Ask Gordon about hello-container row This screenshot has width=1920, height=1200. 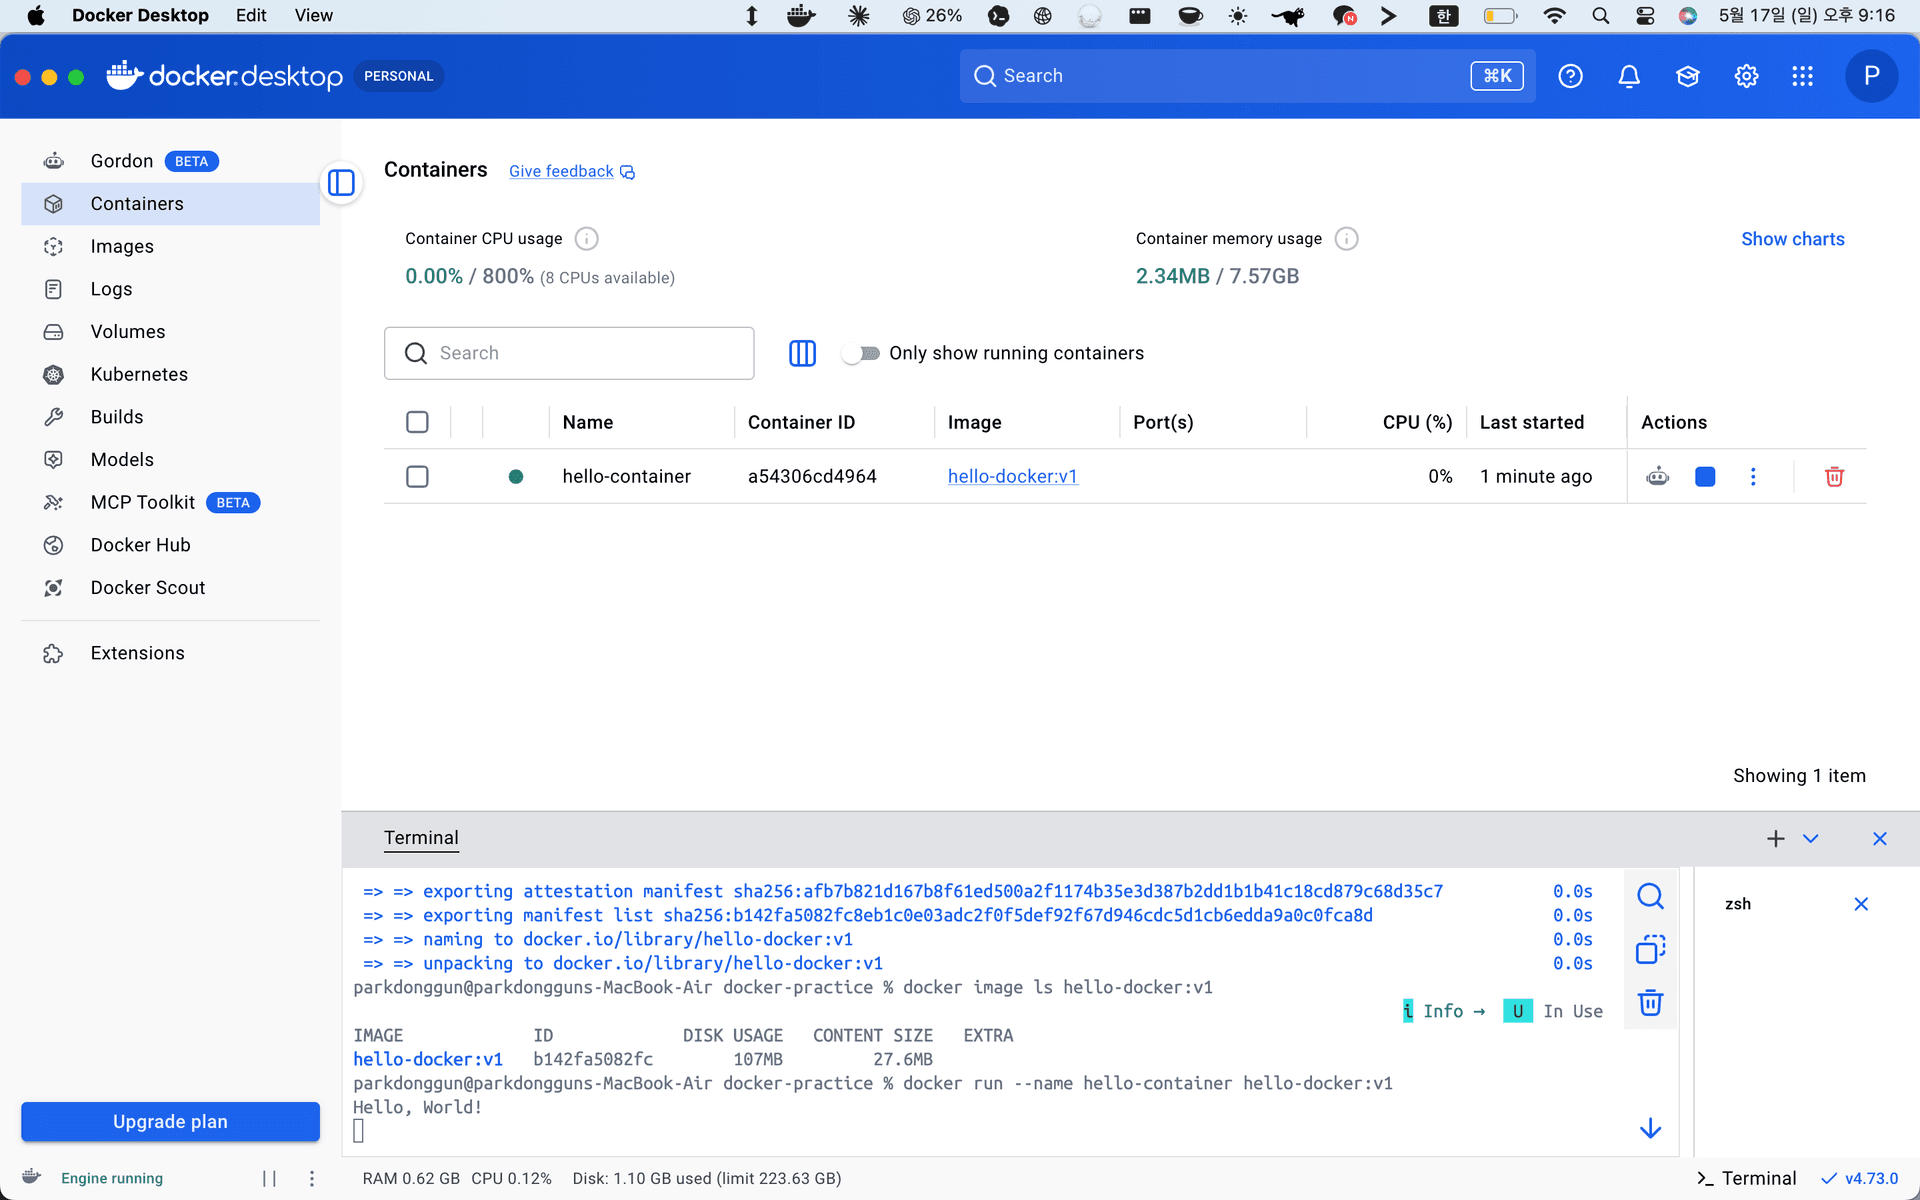(1658, 477)
